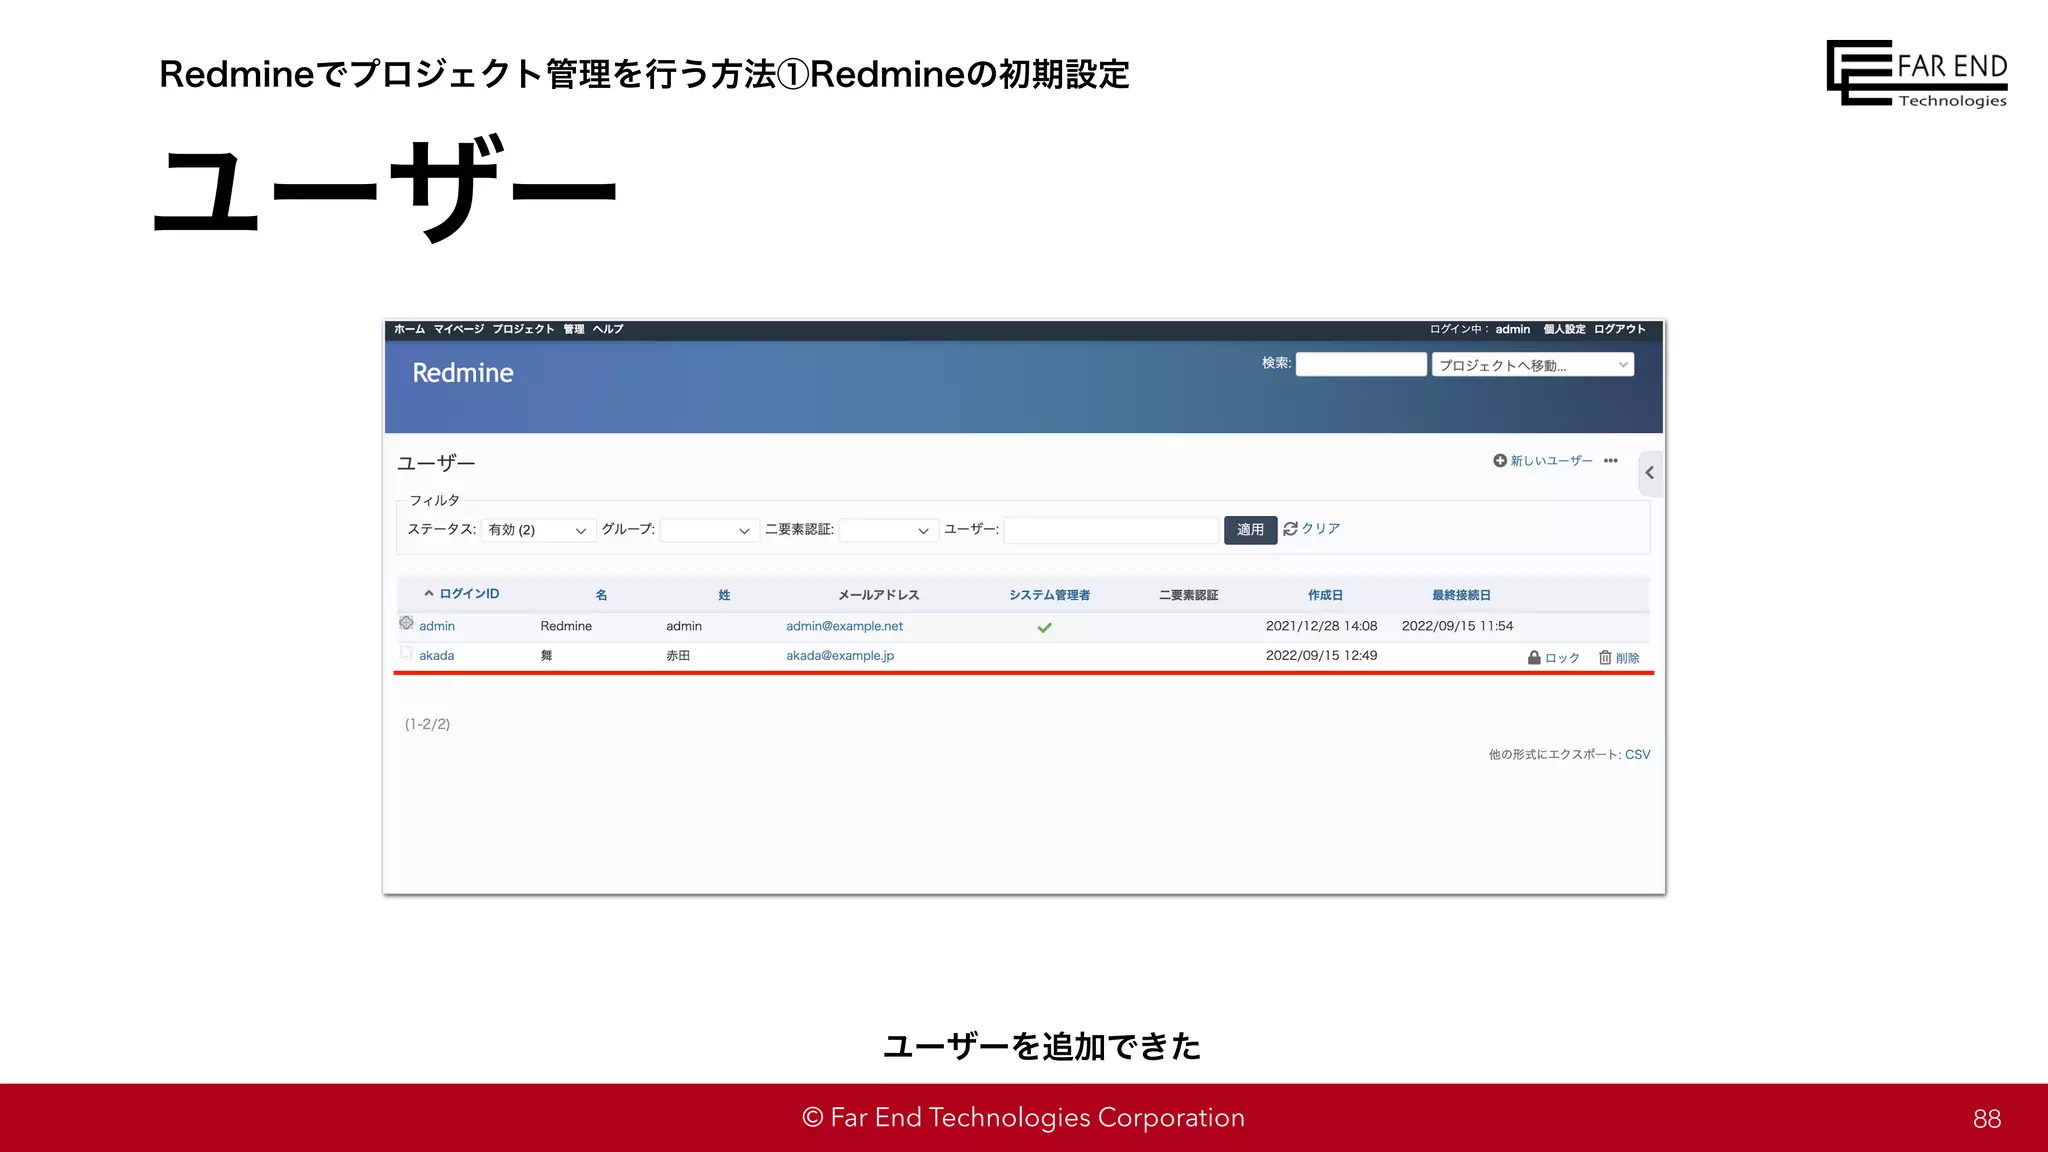2048x1152 pixels.
Task: Click the admin user avatar icon
Action: (x=406, y=623)
